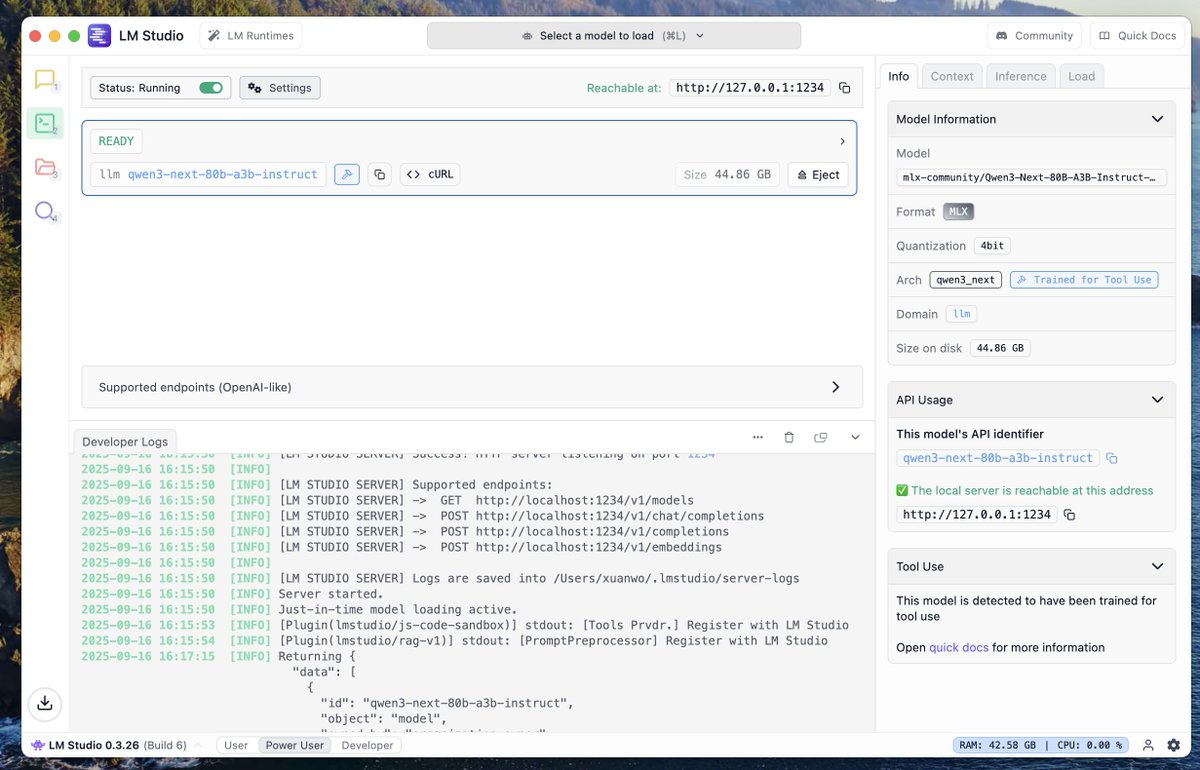Open the Community button

click(x=1035, y=36)
